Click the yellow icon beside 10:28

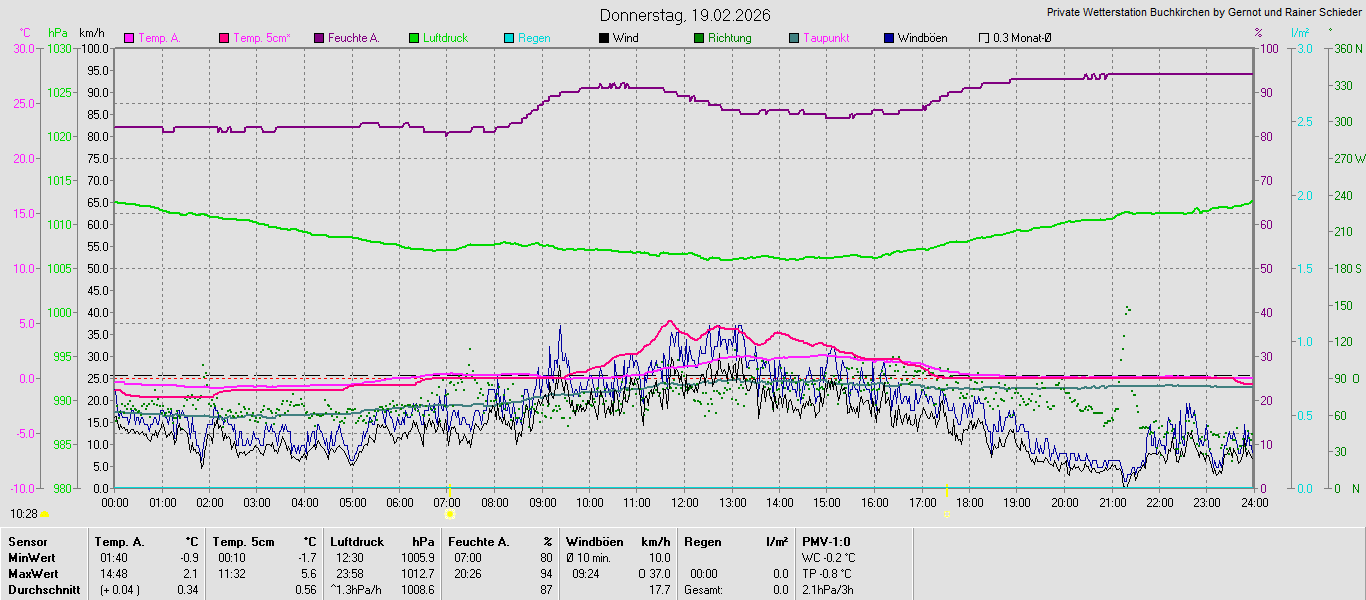(45, 514)
